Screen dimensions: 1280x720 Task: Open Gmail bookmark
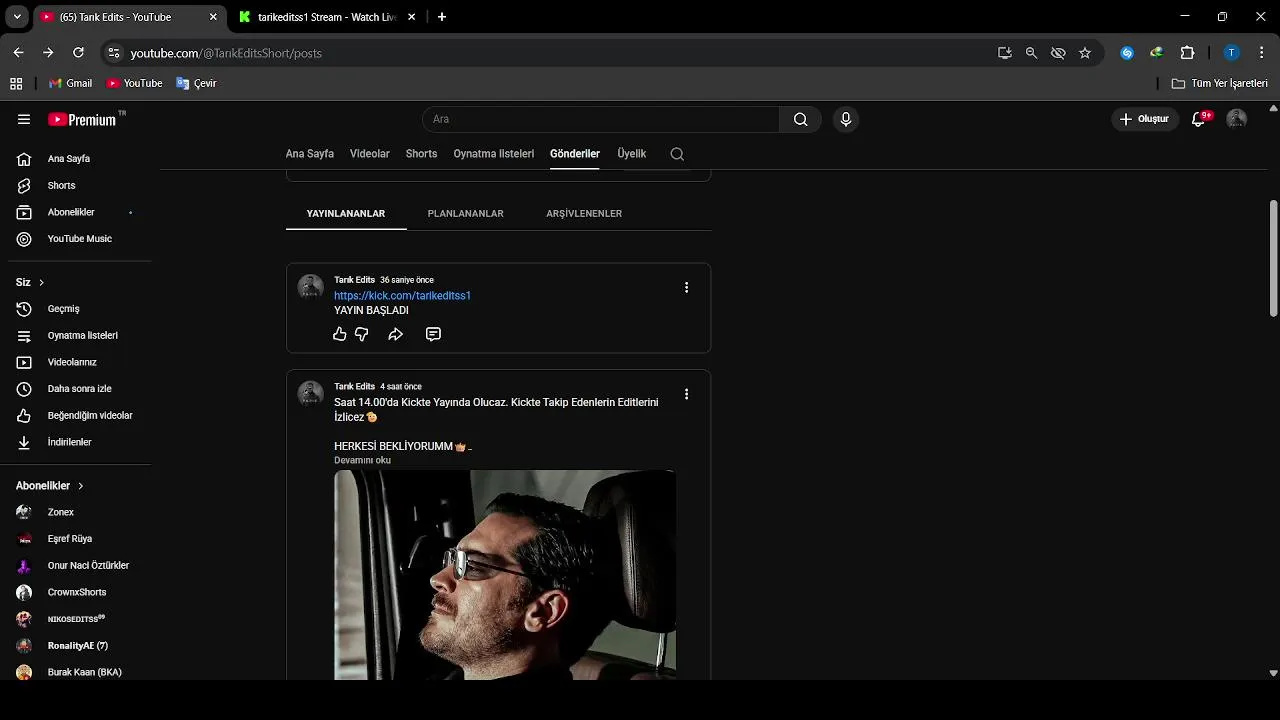pos(70,83)
